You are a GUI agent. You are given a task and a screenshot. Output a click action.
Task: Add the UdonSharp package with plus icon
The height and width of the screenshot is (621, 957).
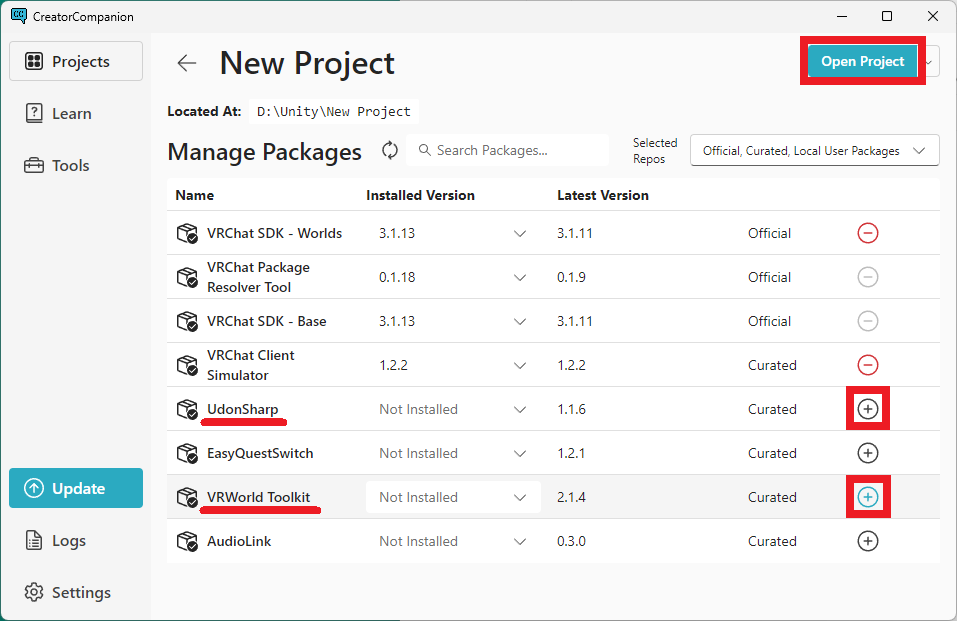click(868, 409)
